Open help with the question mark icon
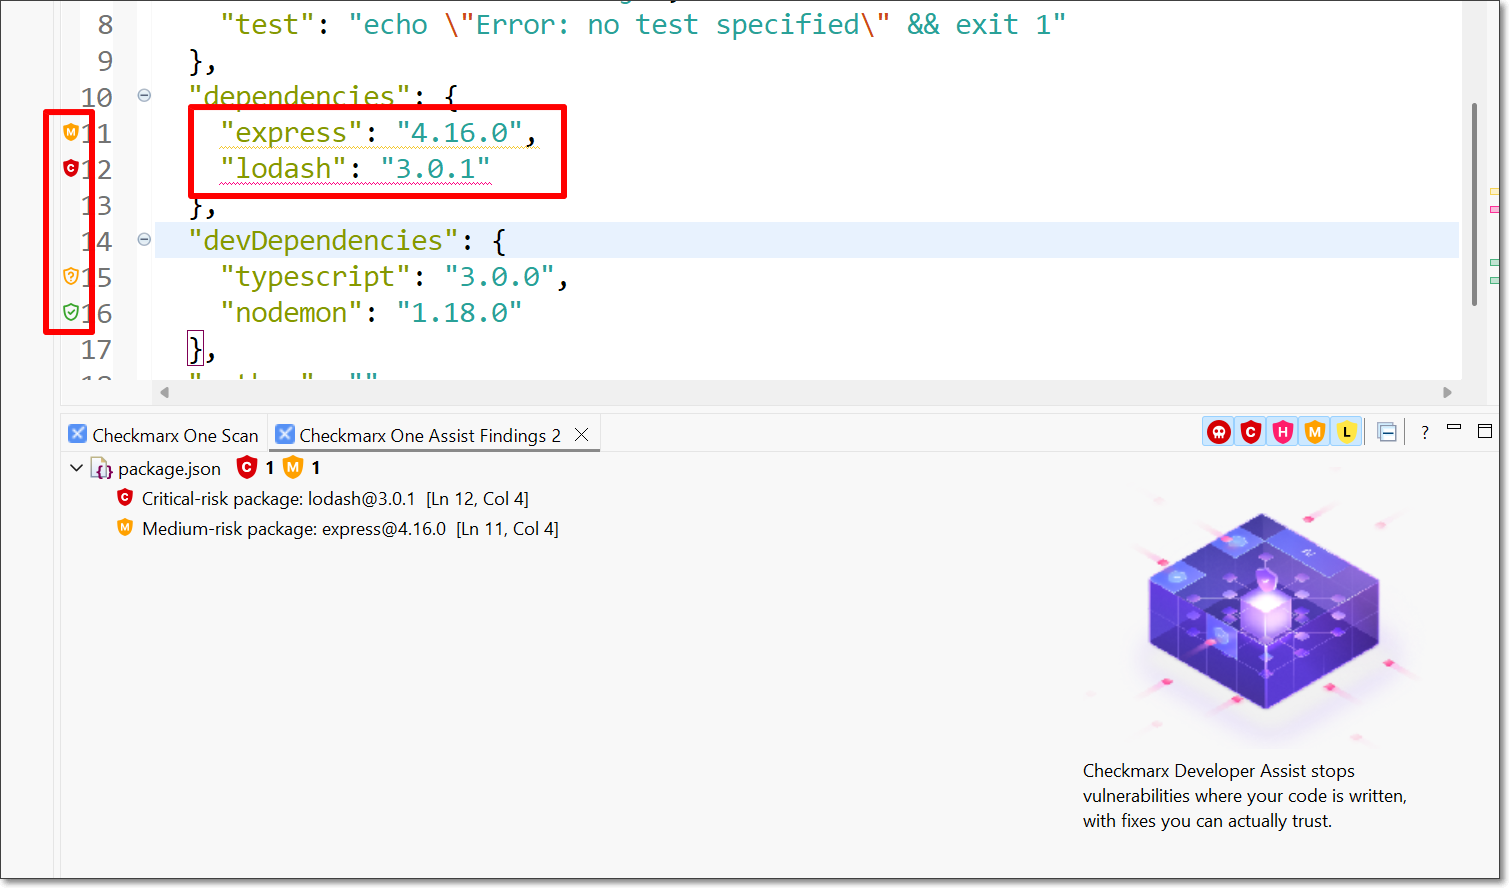Viewport: 1509px width, 888px height. point(1425,432)
